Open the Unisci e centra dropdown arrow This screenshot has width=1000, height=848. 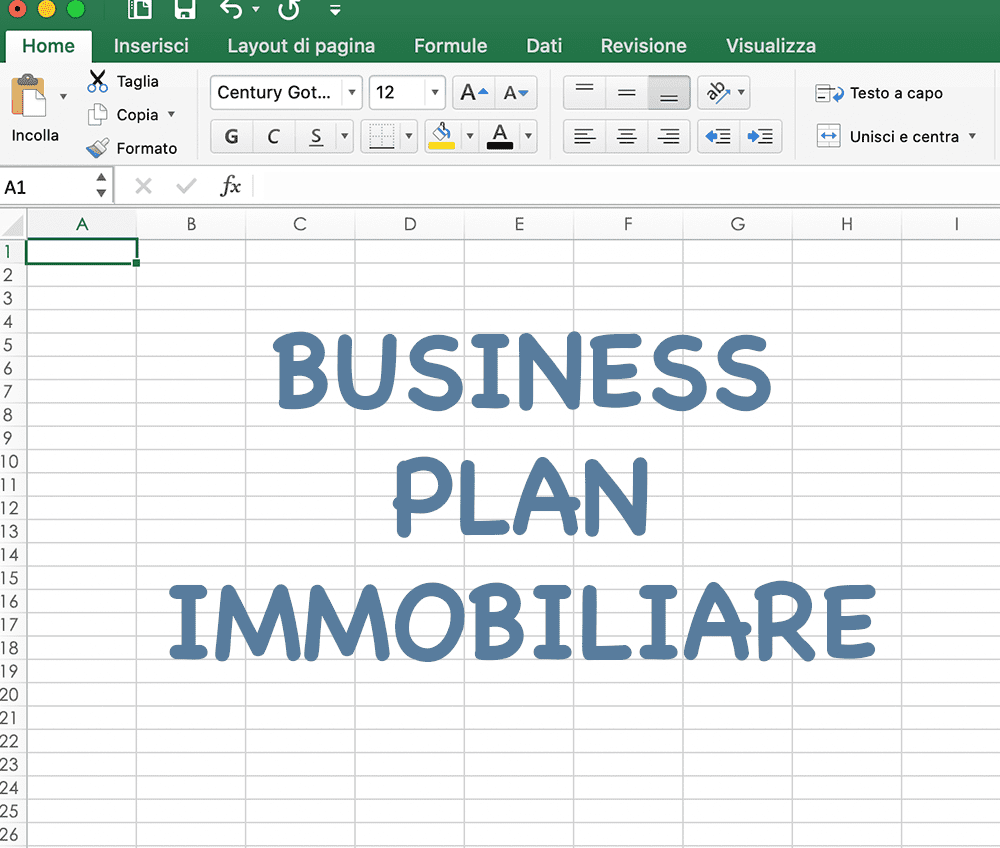click(973, 136)
